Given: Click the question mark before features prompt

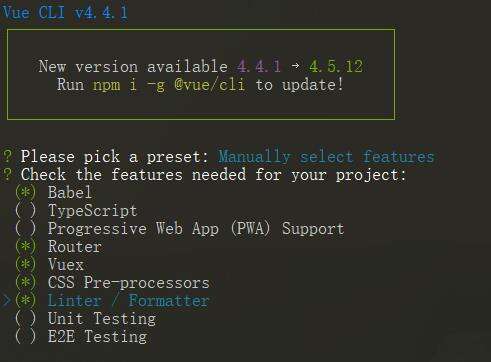Looking at the screenshot, I should click(8, 174).
